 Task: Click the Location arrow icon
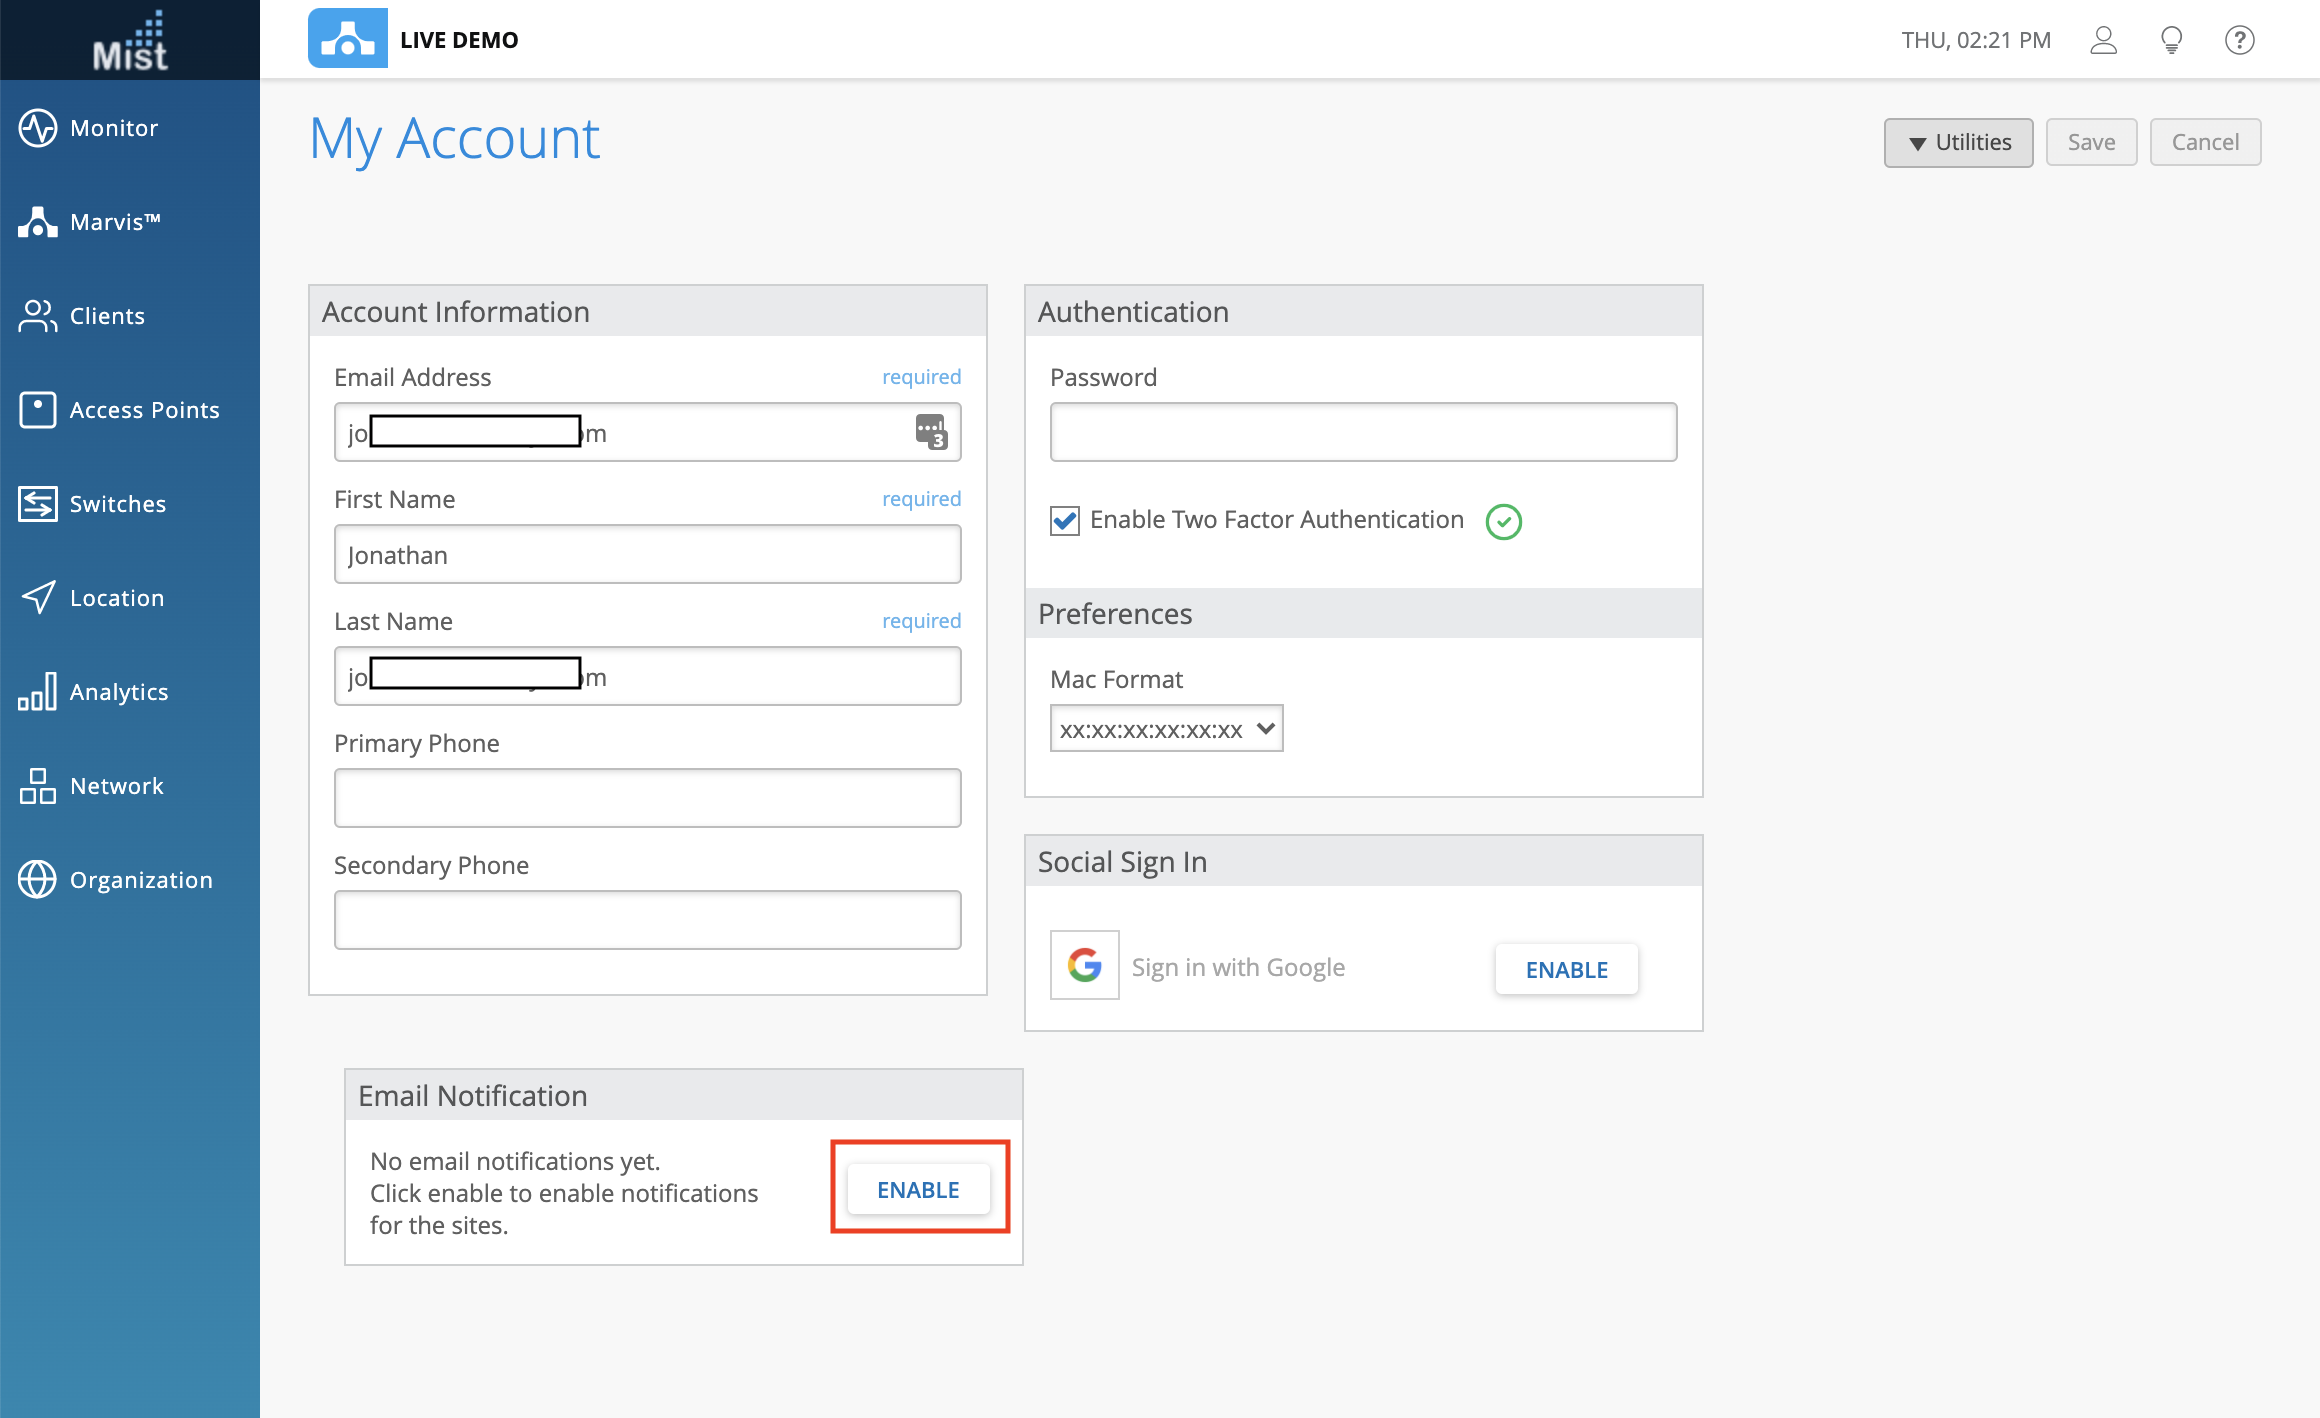point(38,598)
